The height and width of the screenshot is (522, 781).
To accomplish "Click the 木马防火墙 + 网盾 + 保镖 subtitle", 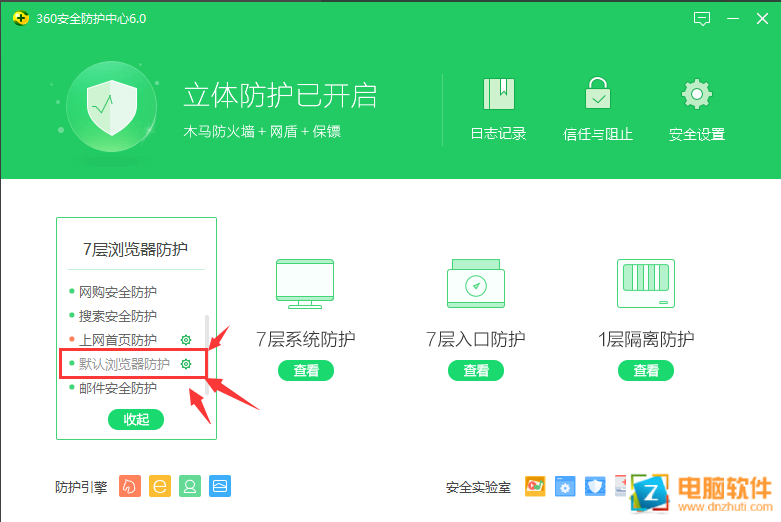I will click(262, 131).
